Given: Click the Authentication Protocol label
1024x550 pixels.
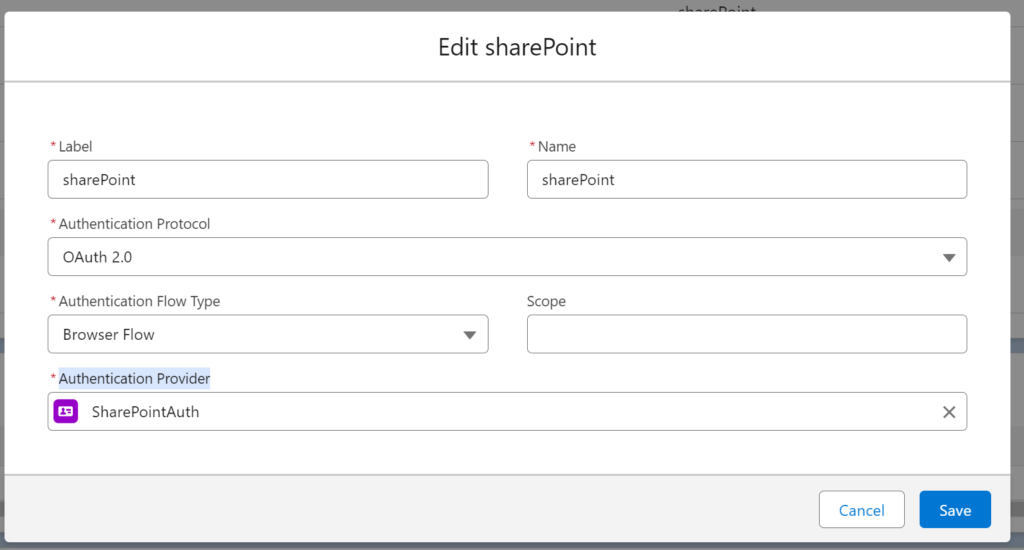Looking at the screenshot, I should click(135, 224).
